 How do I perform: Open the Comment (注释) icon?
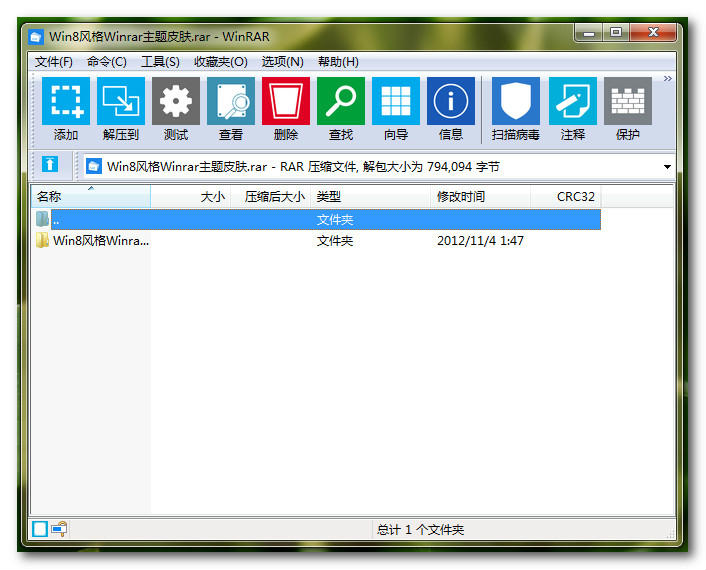tap(573, 101)
